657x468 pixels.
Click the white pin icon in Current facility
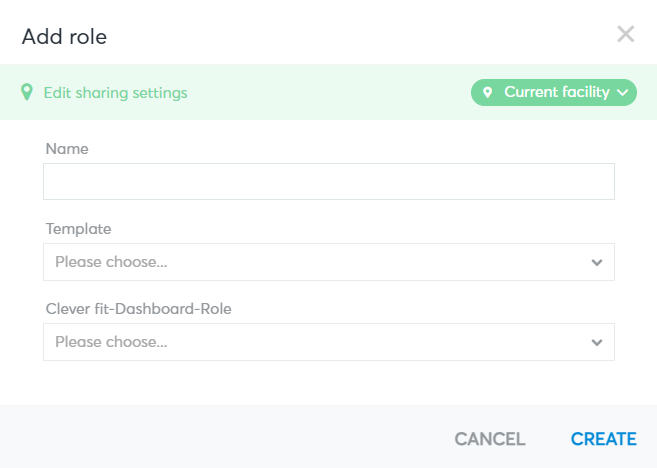pos(487,92)
